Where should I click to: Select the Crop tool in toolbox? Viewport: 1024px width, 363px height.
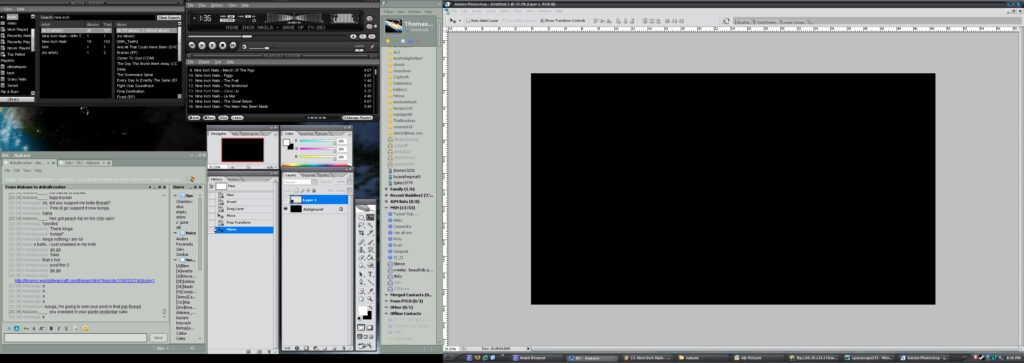tap(362, 233)
